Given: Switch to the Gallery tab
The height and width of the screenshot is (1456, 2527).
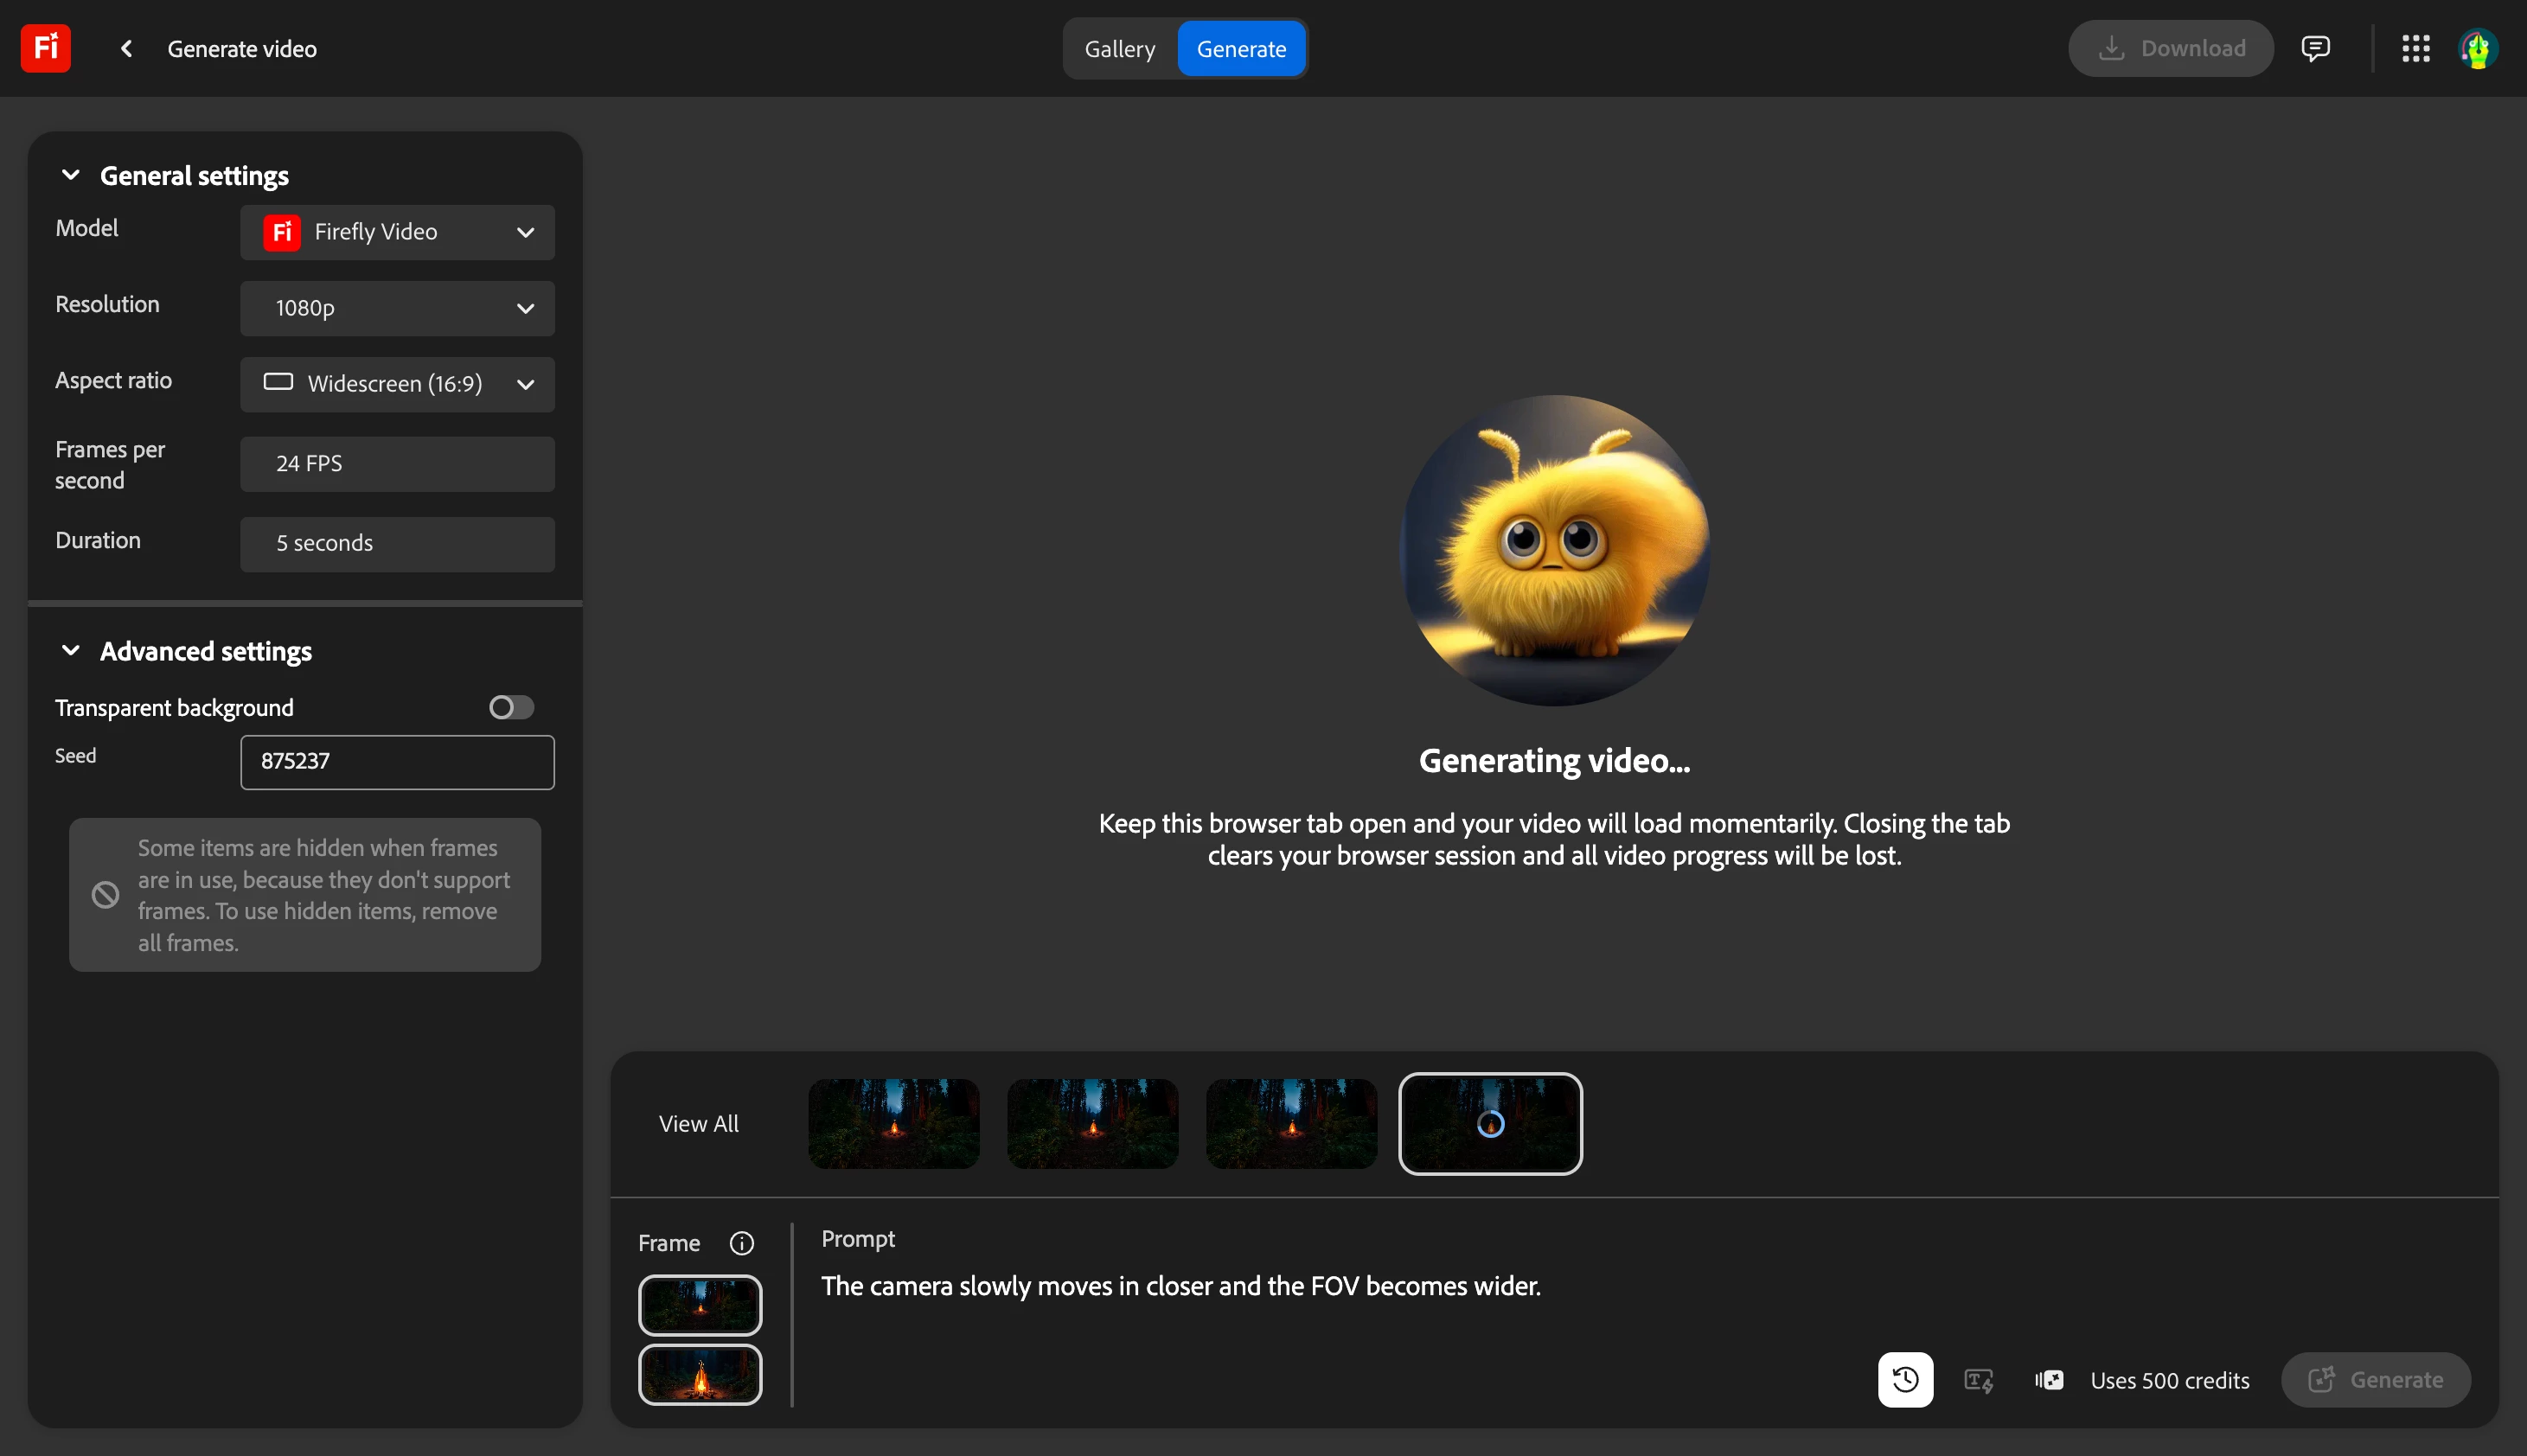Looking at the screenshot, I should pyautogui.click(x=1119, y=48).
